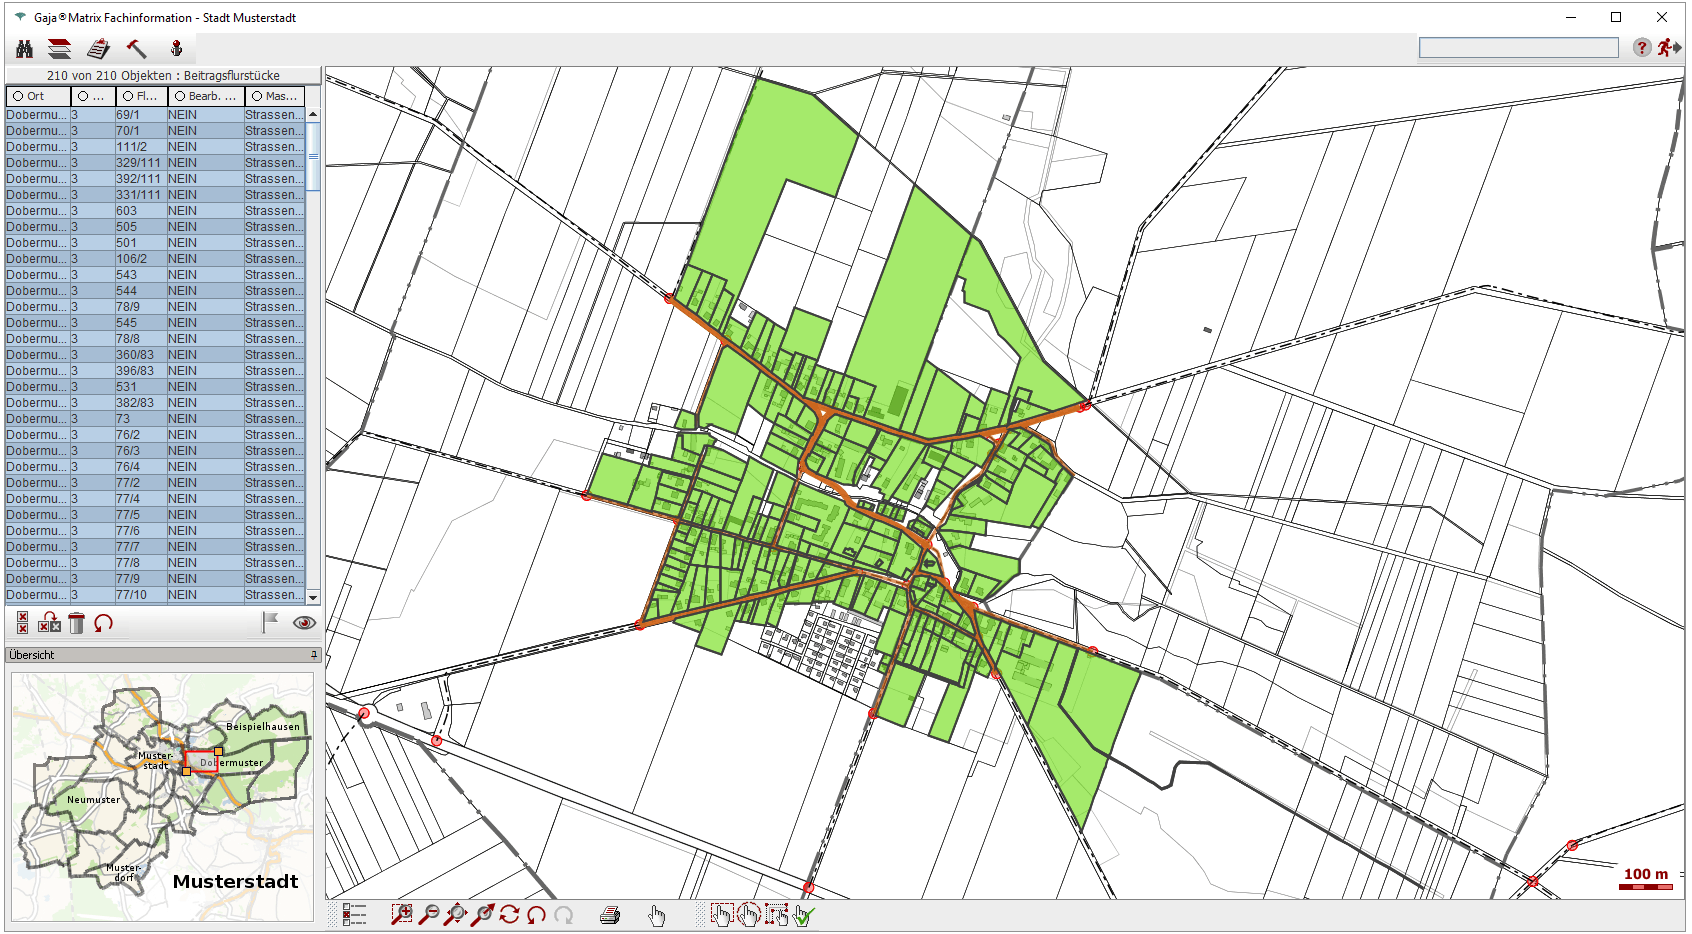Viewport: 1692px width, 934px height.
Task: Open the binoculars search tool
Action: 25,48
